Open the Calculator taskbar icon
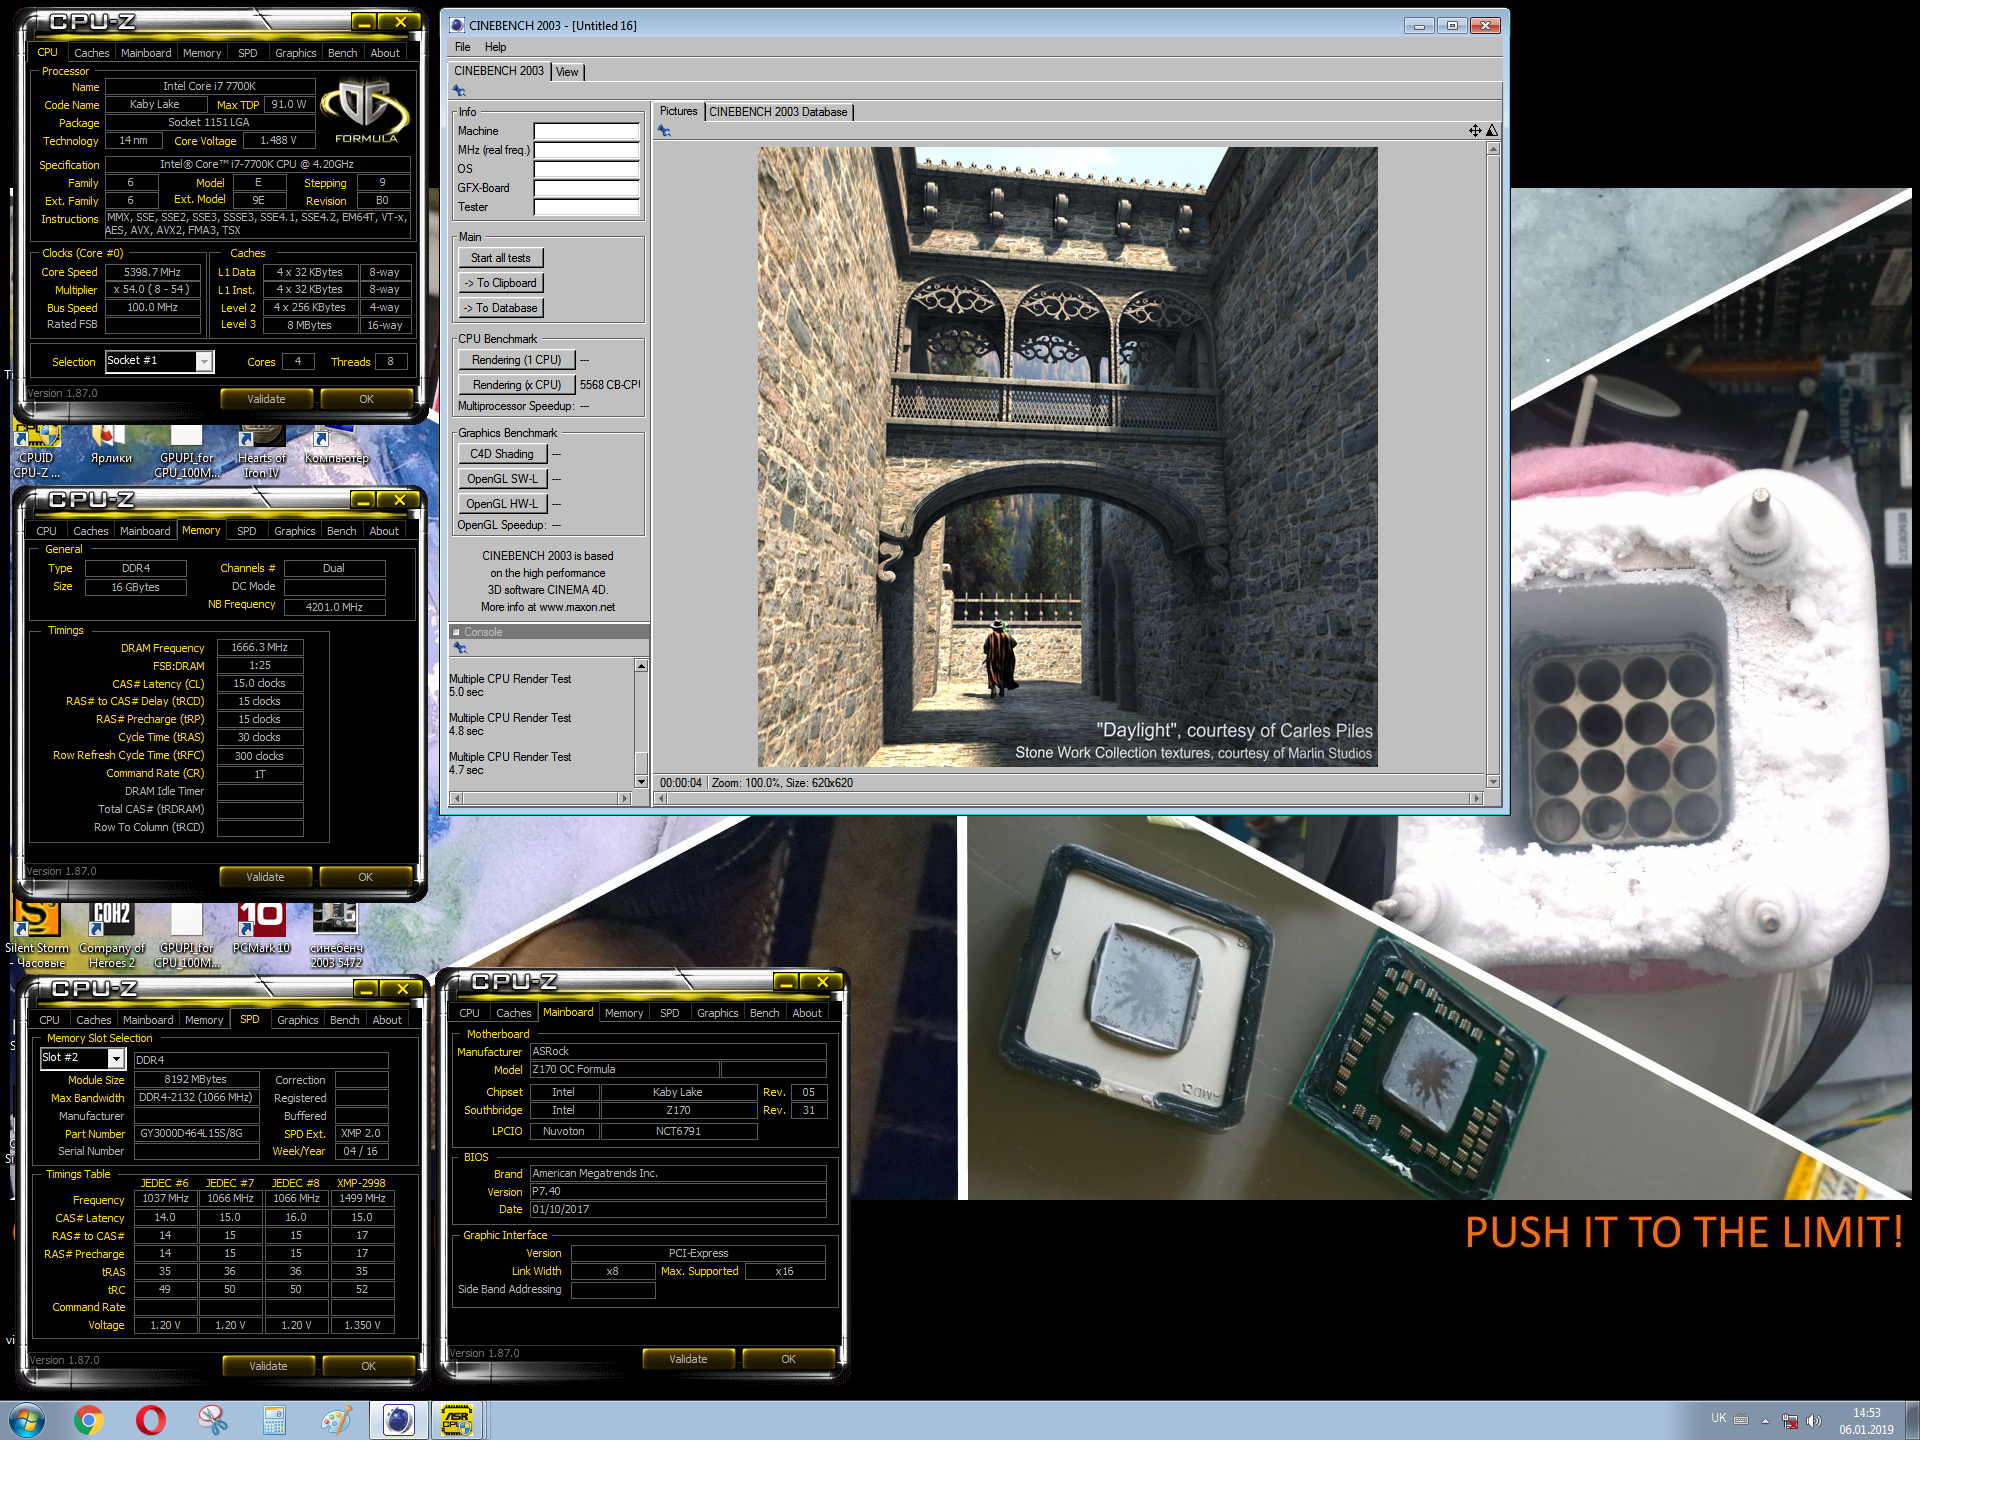2000x1500 pixels. point(274,1420)
